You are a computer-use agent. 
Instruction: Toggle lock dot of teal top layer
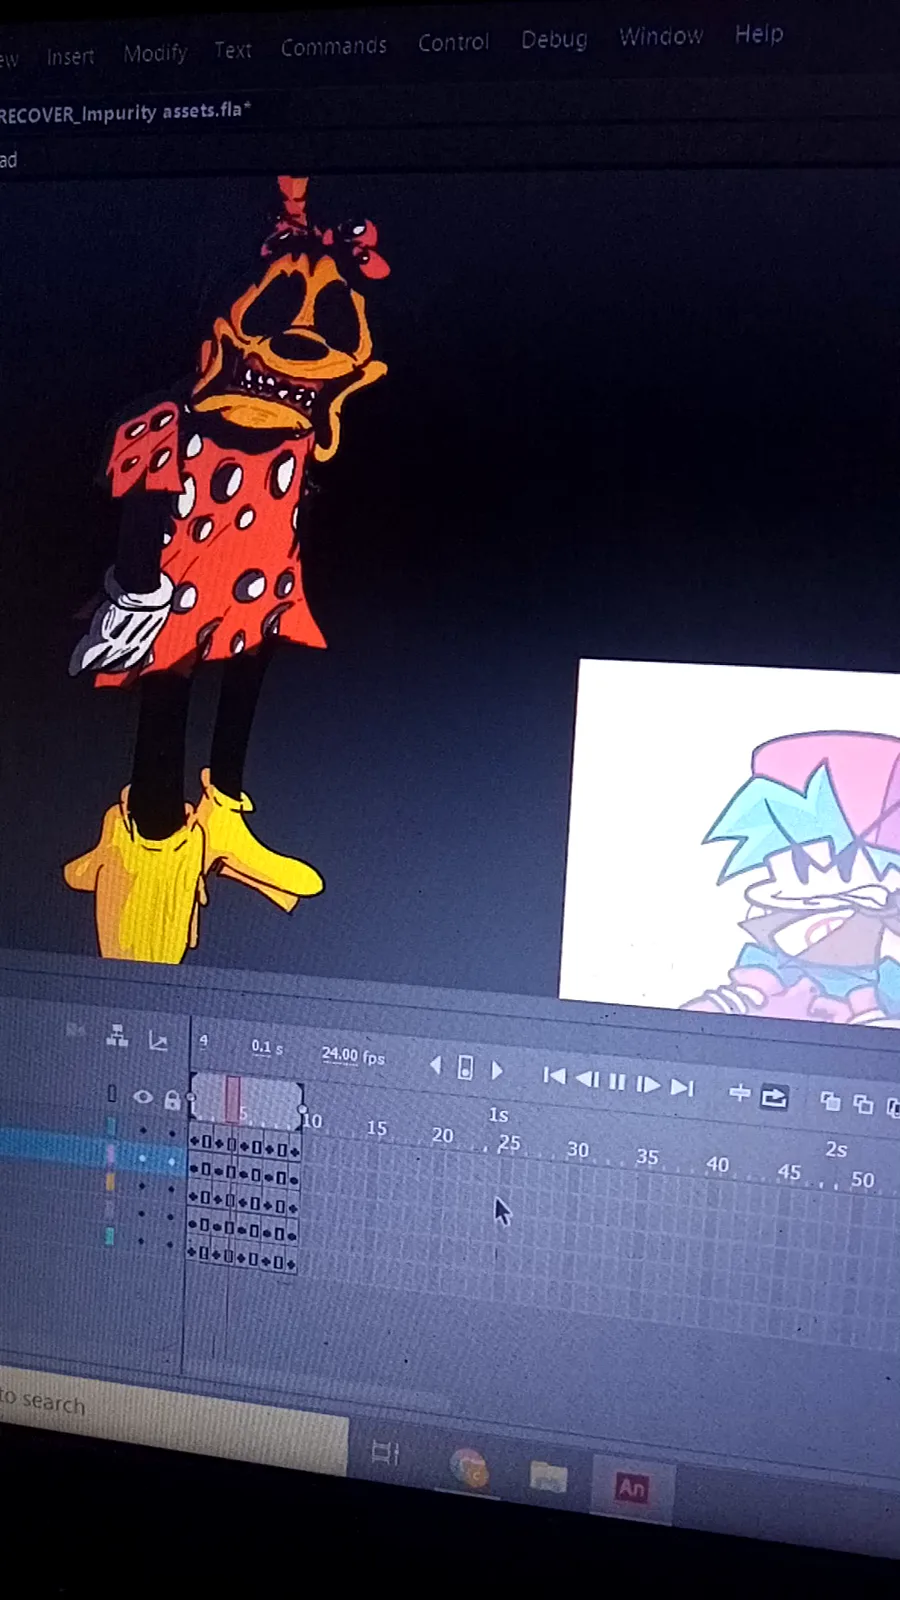171,1133
